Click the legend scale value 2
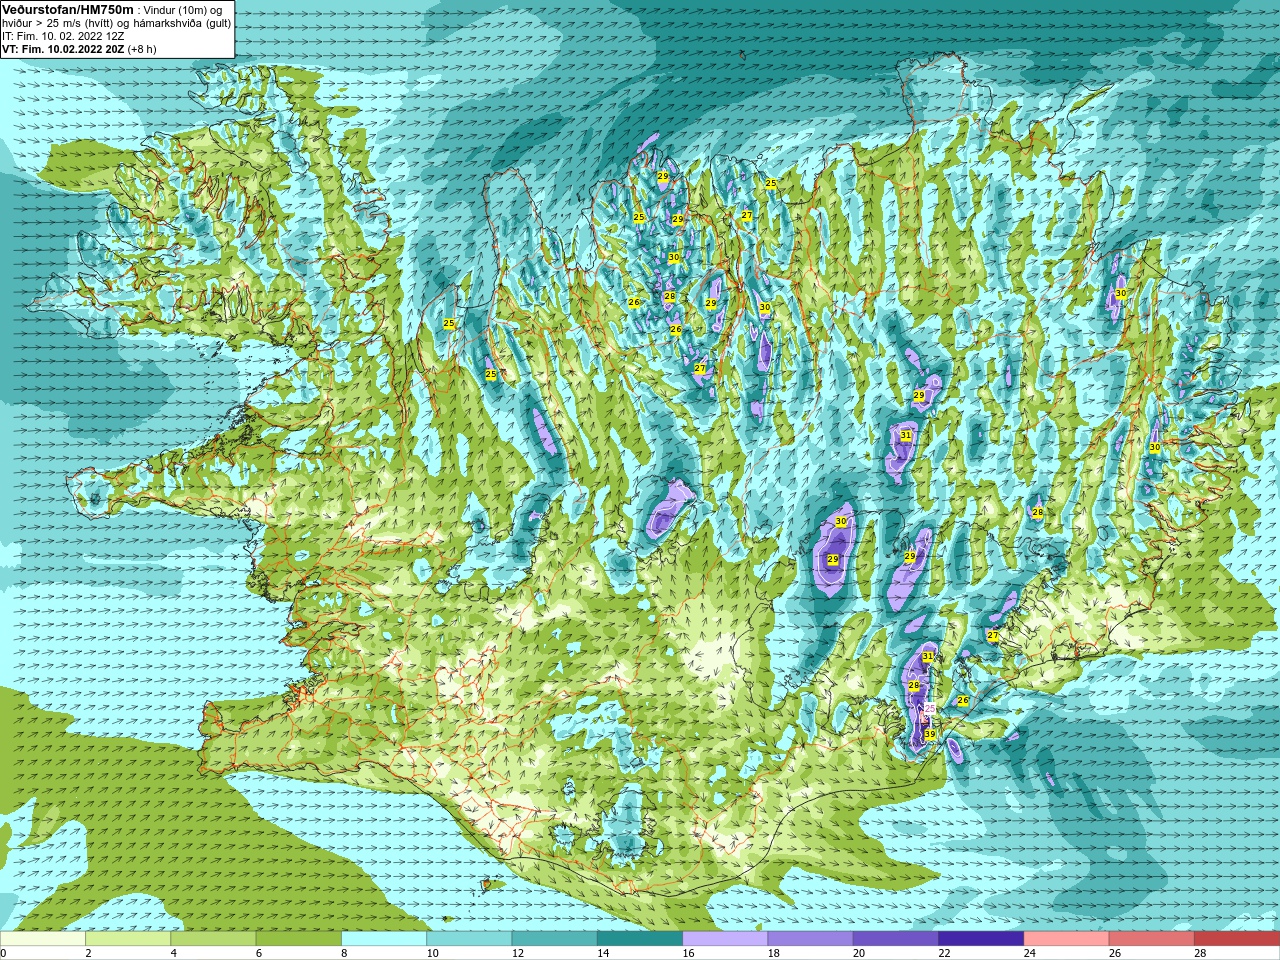Screen dimensions: 1280x960 point(88,953)
